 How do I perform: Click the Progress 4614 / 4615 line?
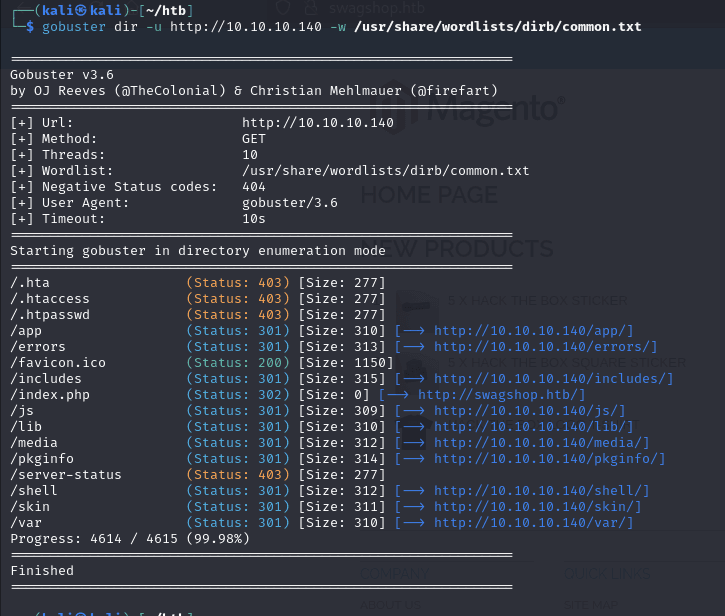[x=130, y=539]
